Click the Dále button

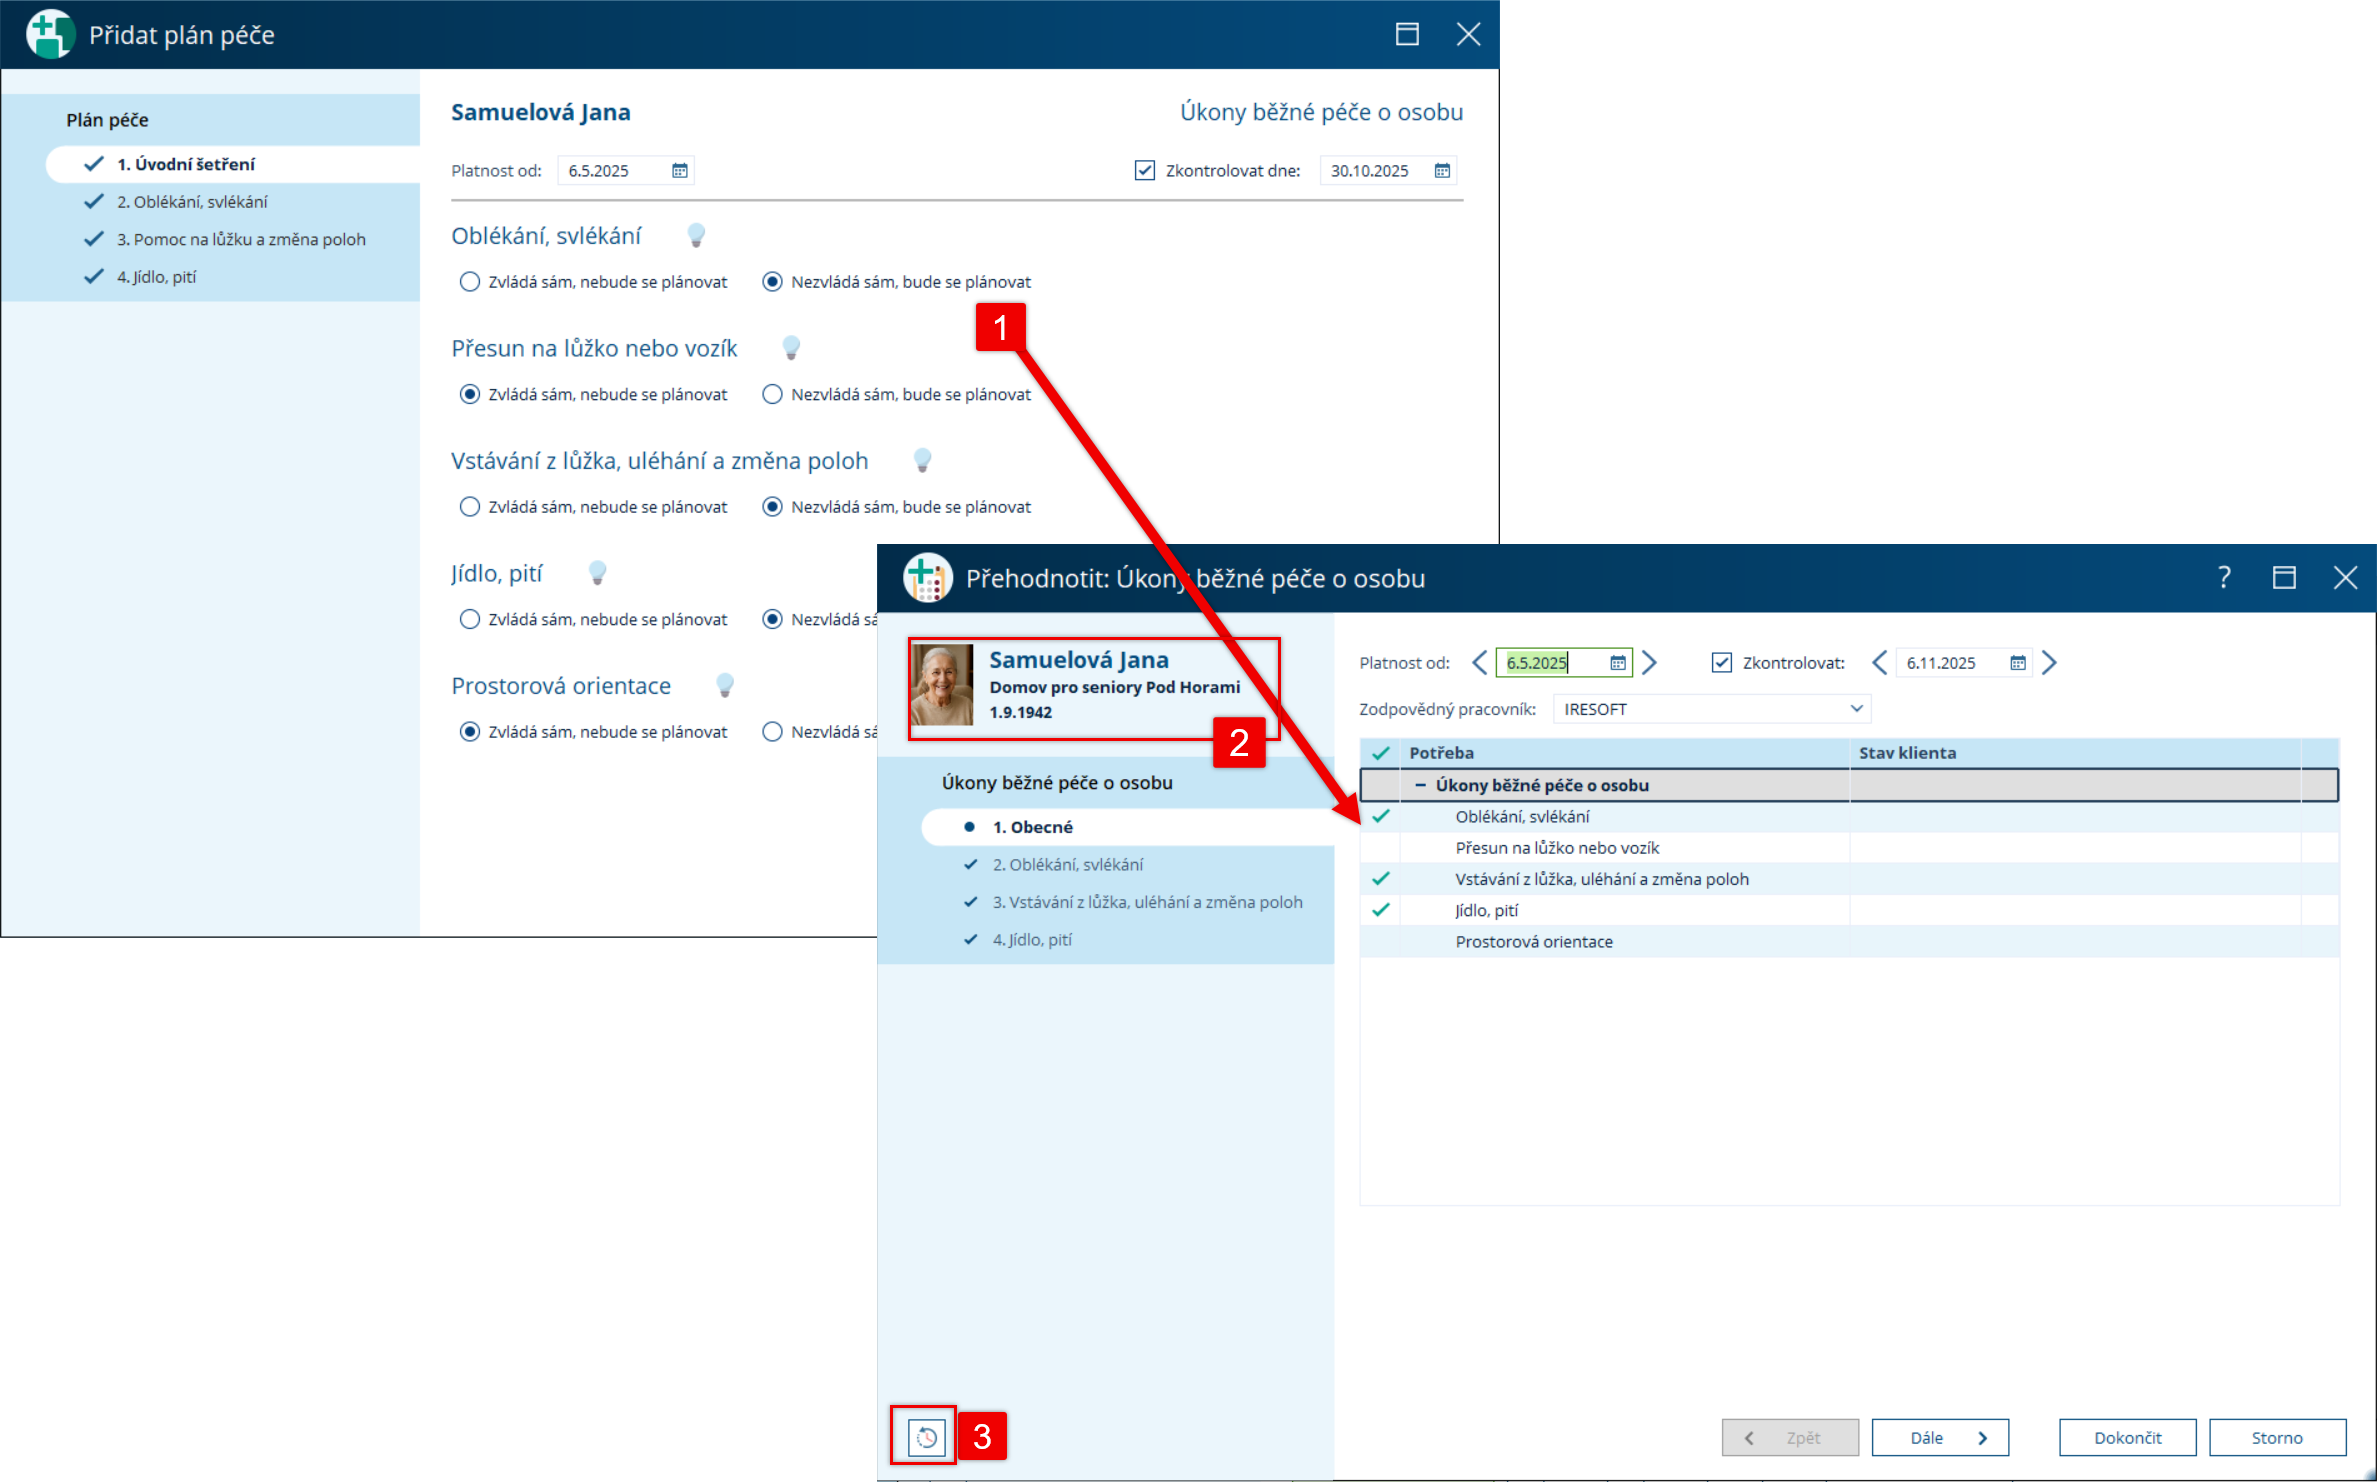1939,1437
